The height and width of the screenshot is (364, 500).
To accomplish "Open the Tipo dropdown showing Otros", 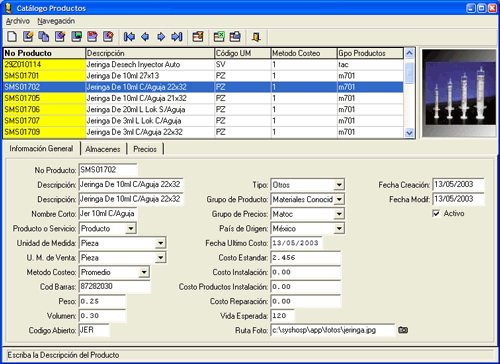I will 339,185.
